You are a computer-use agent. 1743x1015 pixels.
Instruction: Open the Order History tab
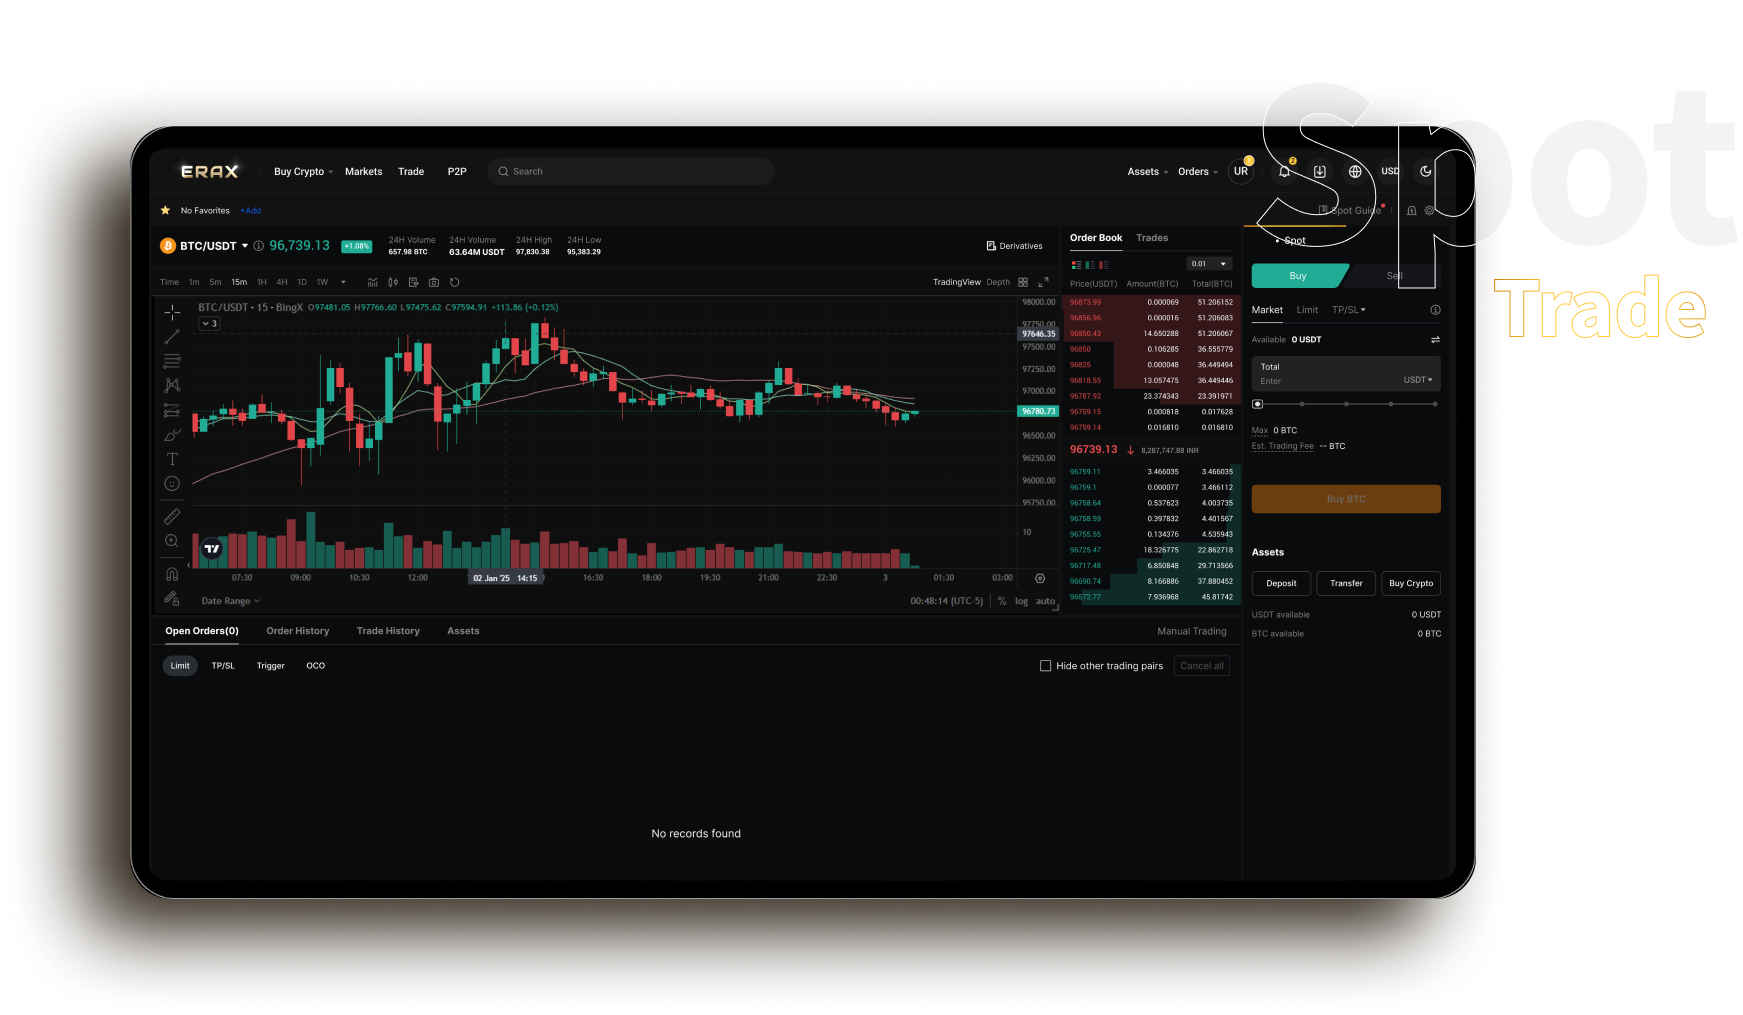(297, 631)
